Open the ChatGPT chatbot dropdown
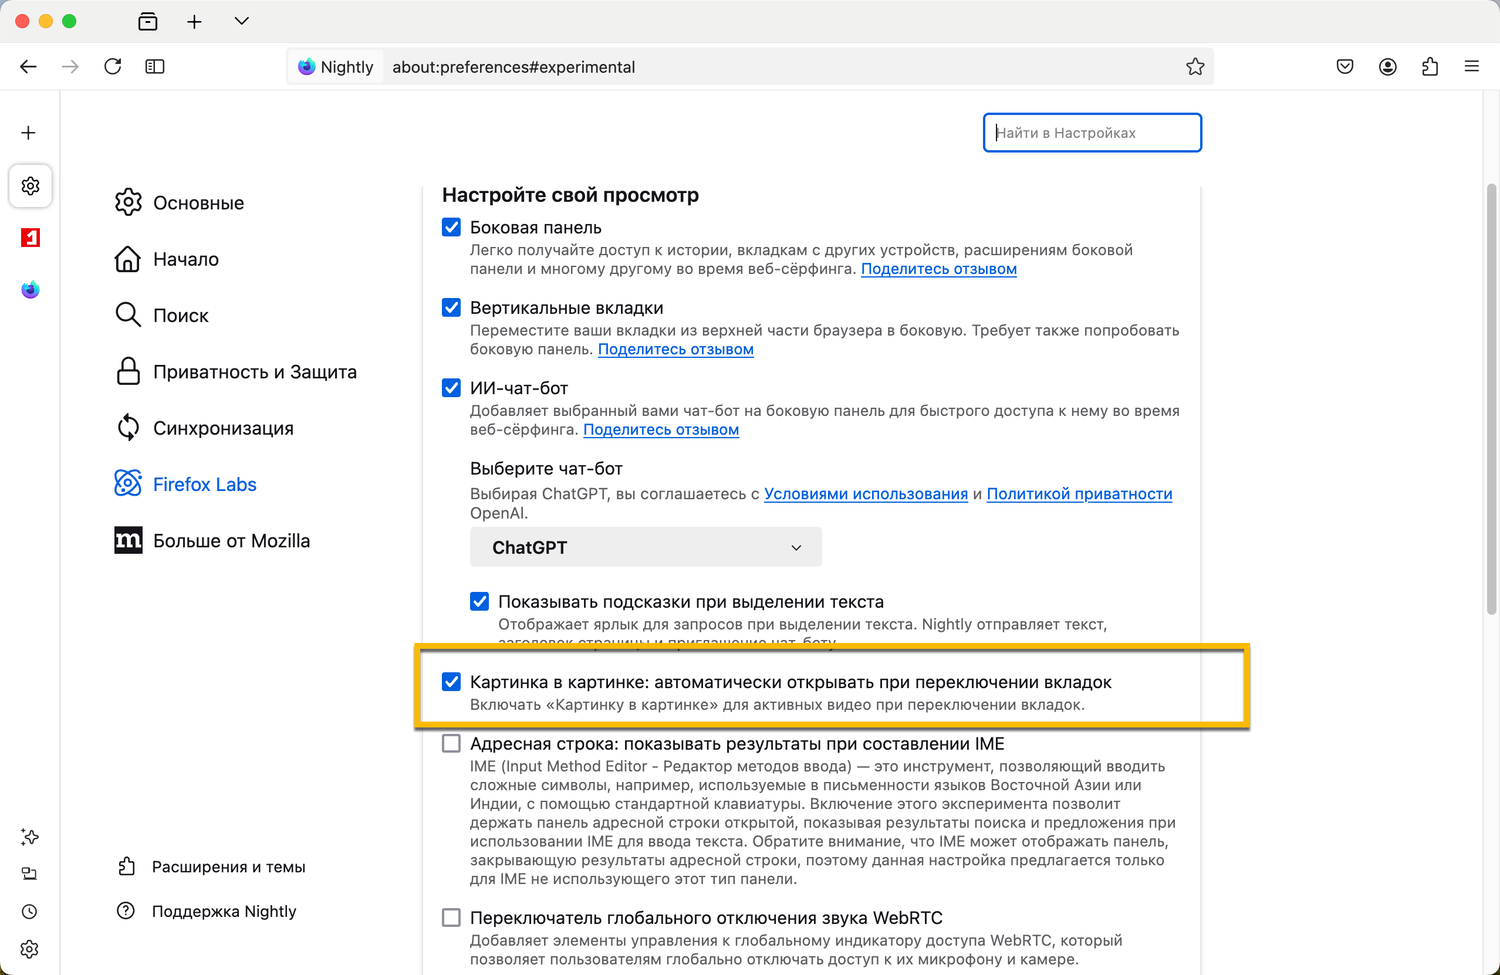Image resolution: width=1500 pixels, height=975 pixels. [646, 547]
